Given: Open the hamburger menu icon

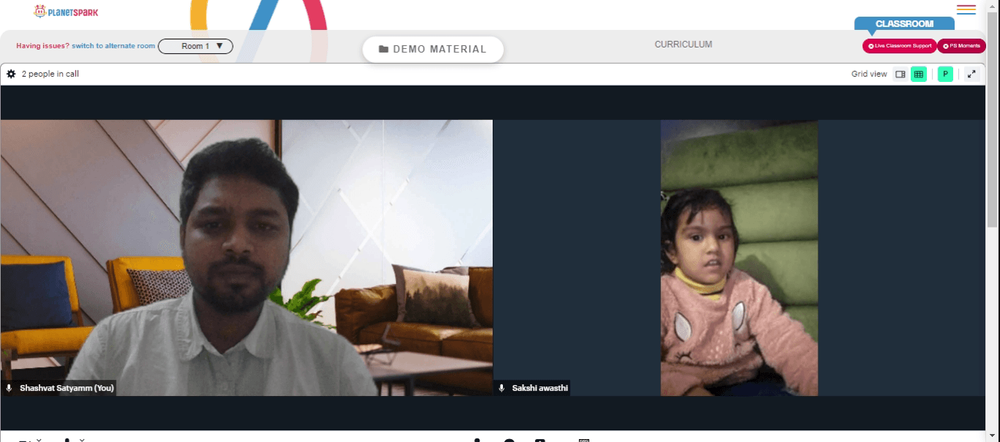Looking at the screenshot, I should pos(966,10).
